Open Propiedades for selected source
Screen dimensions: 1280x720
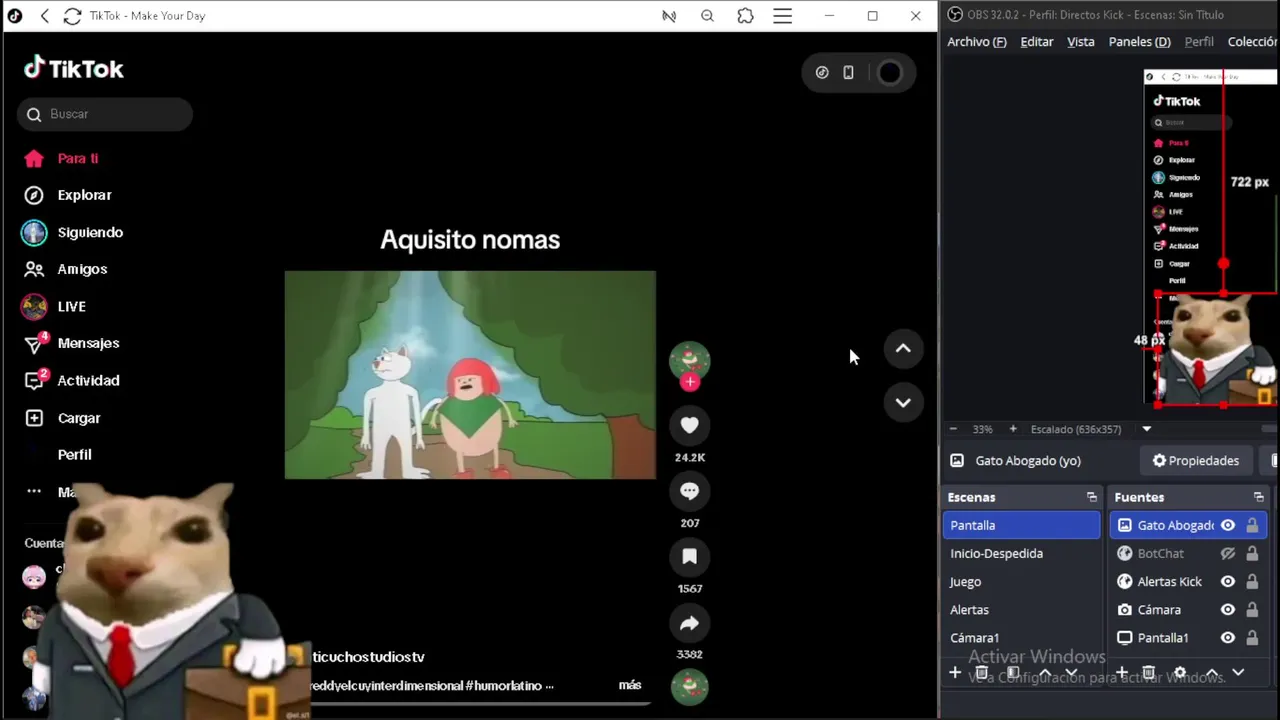(x=1195, y=461)
